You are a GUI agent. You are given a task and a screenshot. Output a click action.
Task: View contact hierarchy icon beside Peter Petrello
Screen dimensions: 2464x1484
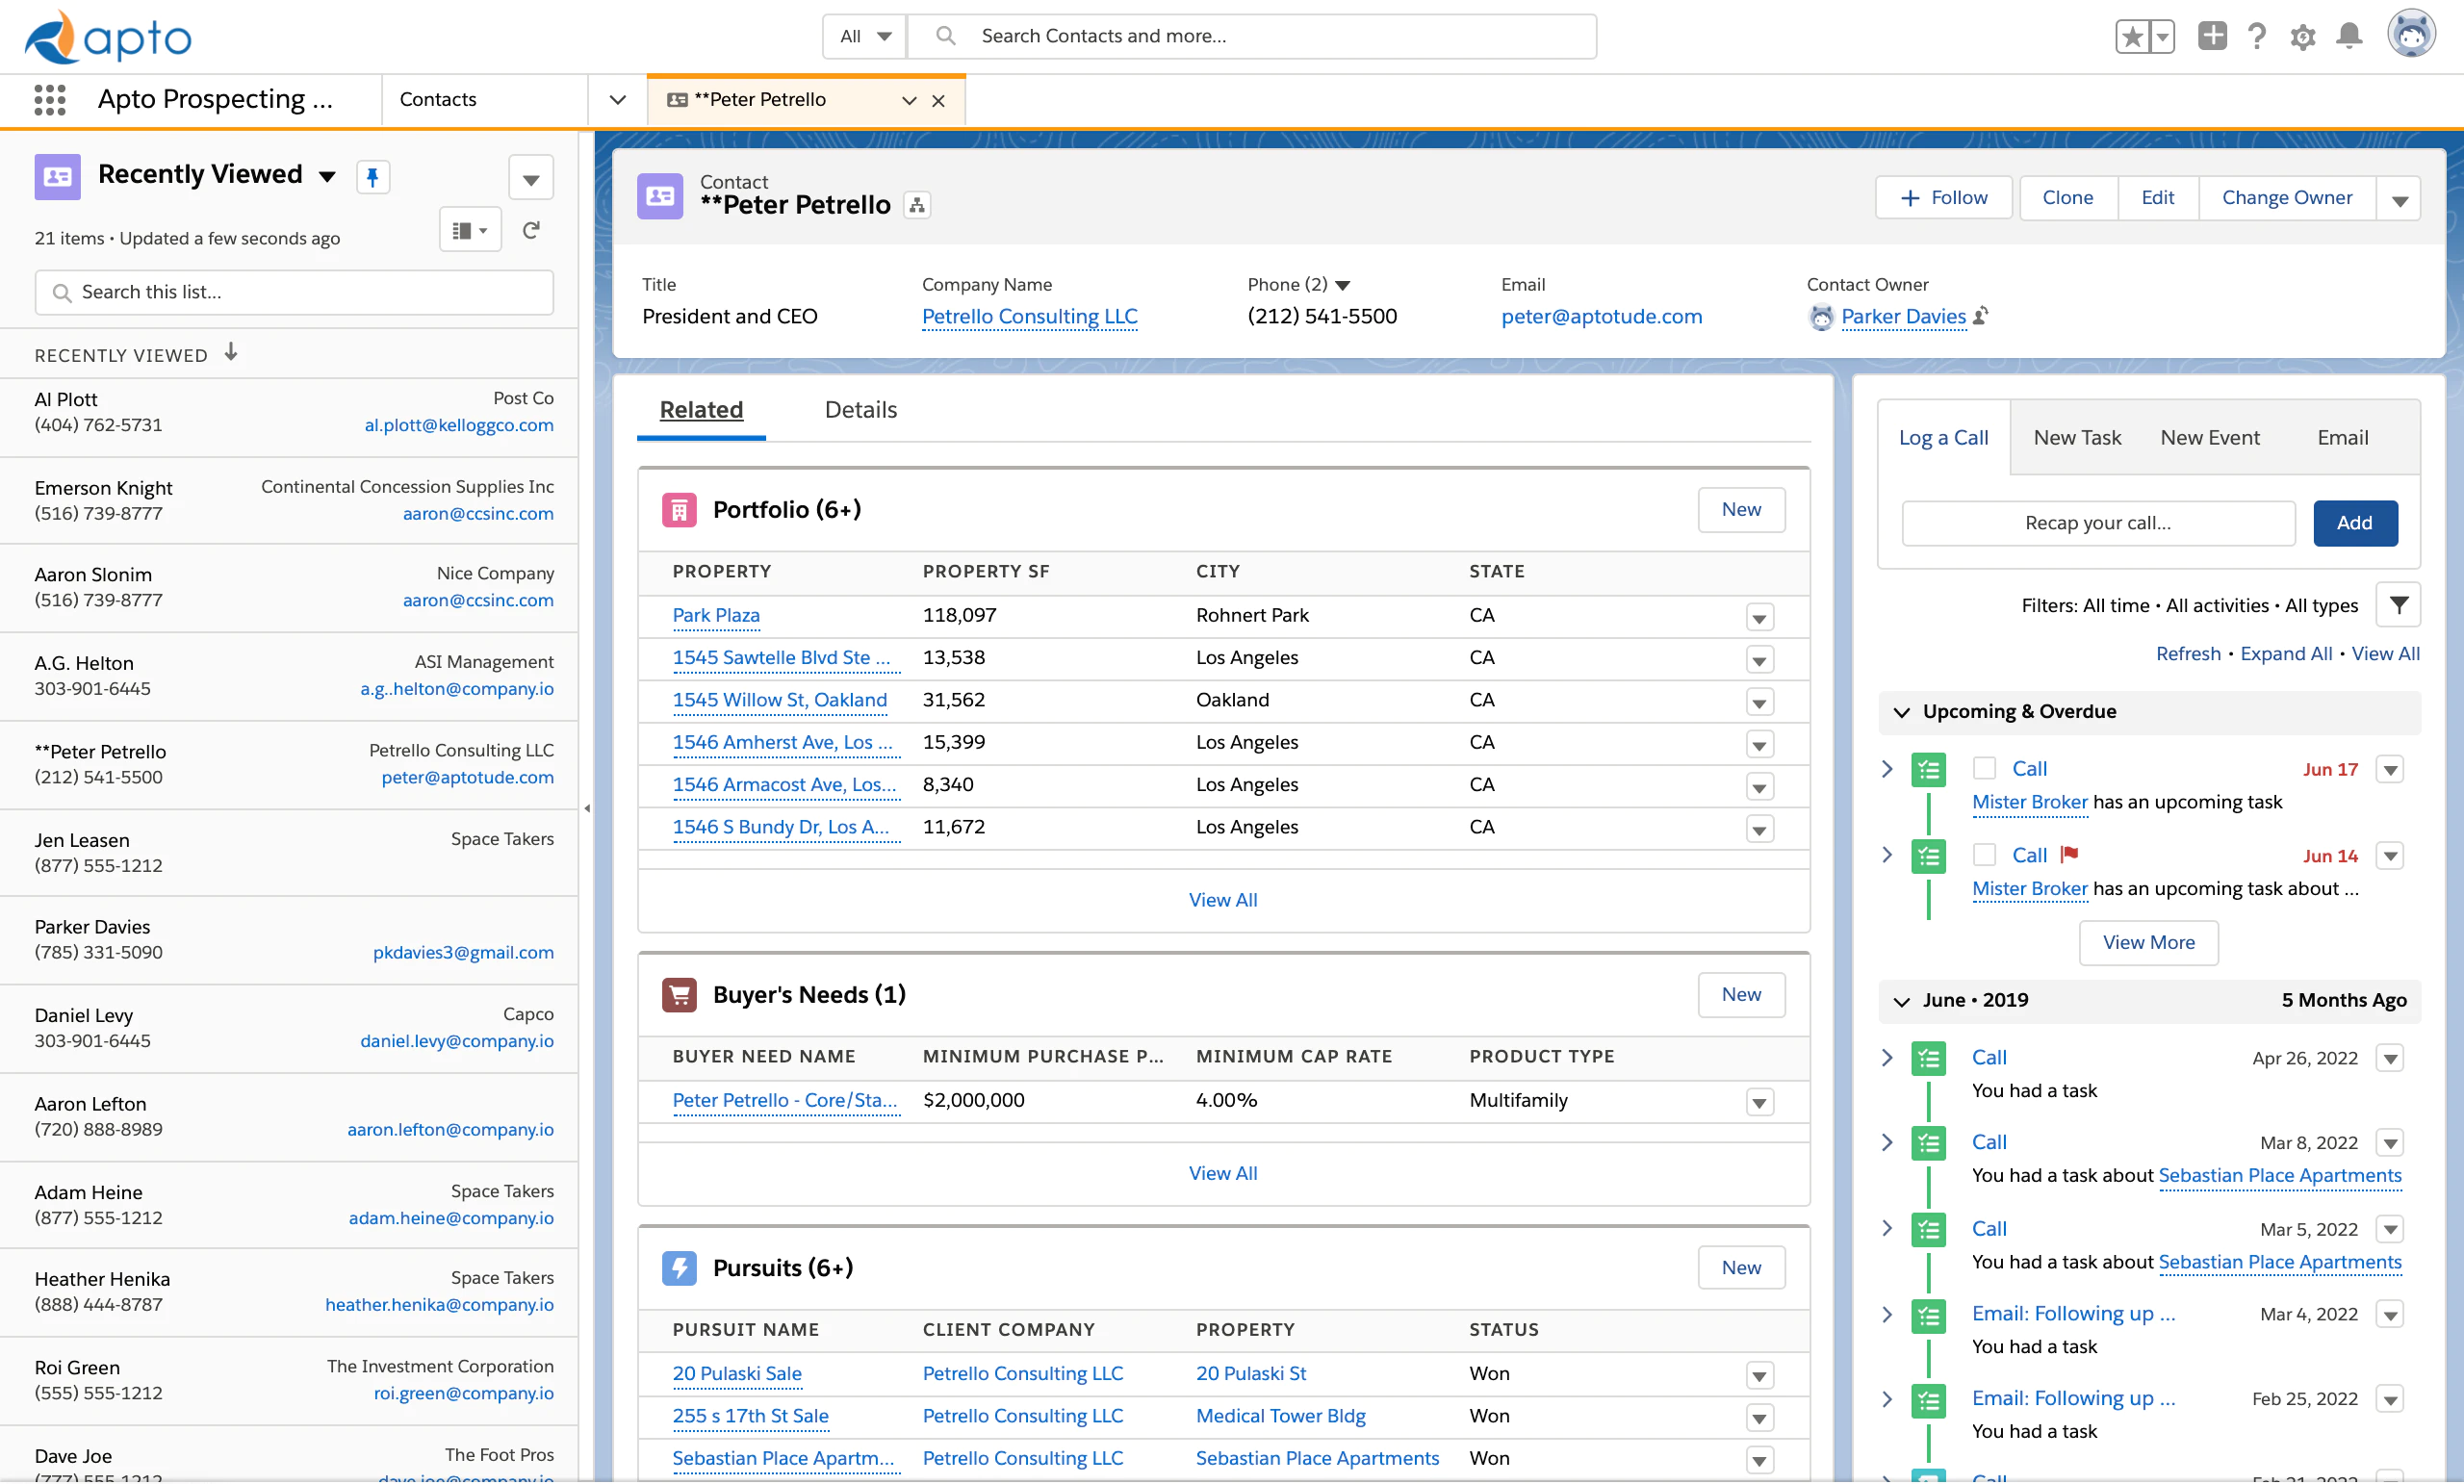pos(916,205)
